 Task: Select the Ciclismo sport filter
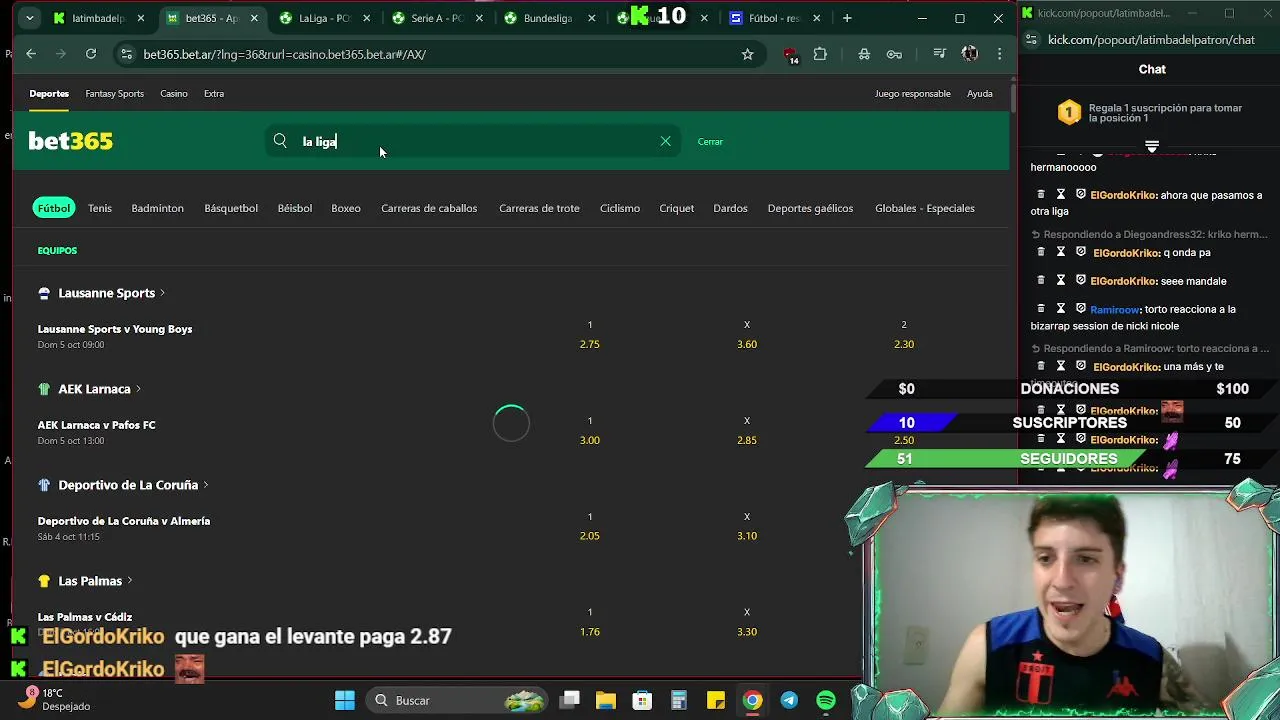620,208
